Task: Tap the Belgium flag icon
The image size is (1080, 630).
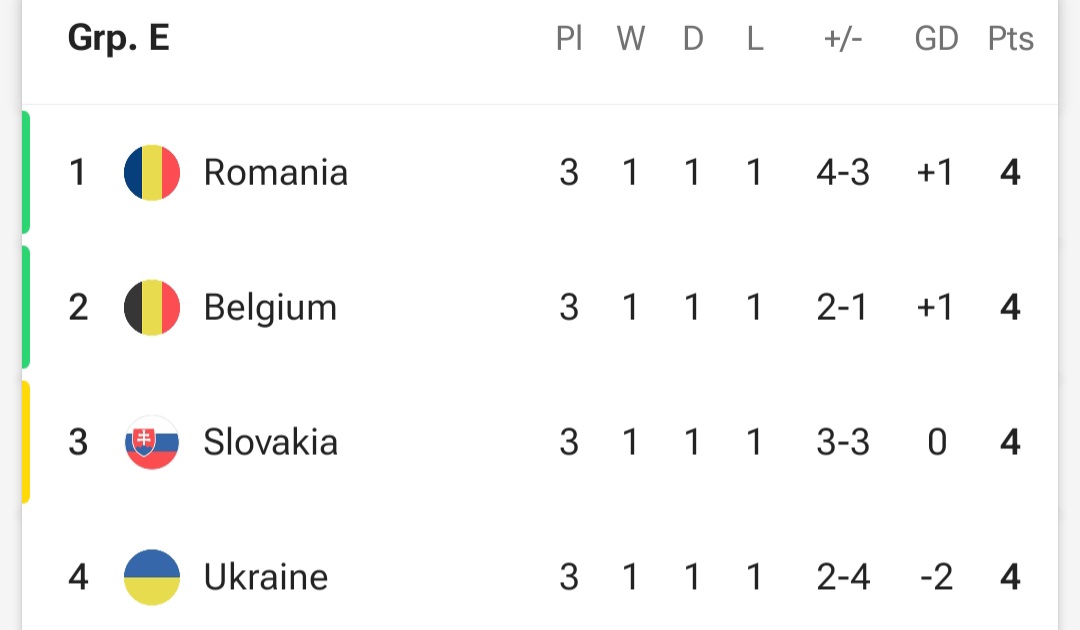Action: coord(152,307)
